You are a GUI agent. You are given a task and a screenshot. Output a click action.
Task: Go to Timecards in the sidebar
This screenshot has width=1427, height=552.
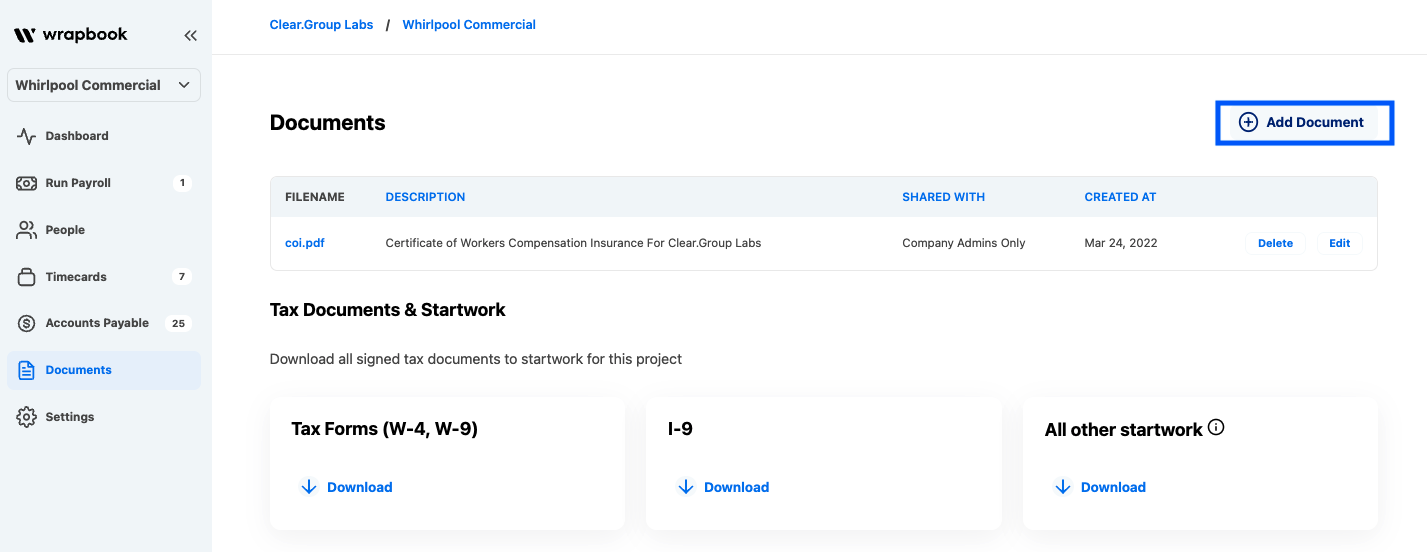click(x=76, y=277)
